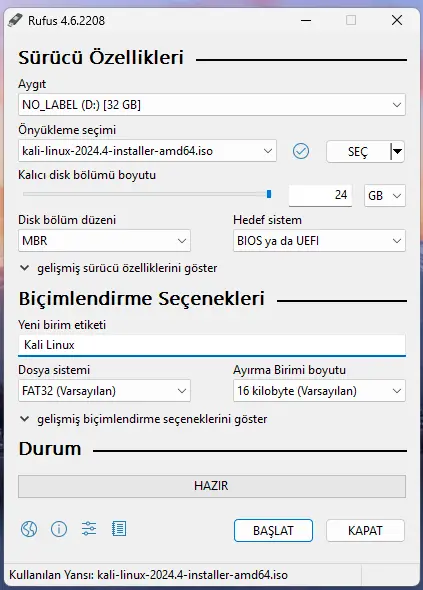Screen dimensions: 423x590
Task: Click the Sürücü Özellikleri heading
Action: click(x=101, y=58)
